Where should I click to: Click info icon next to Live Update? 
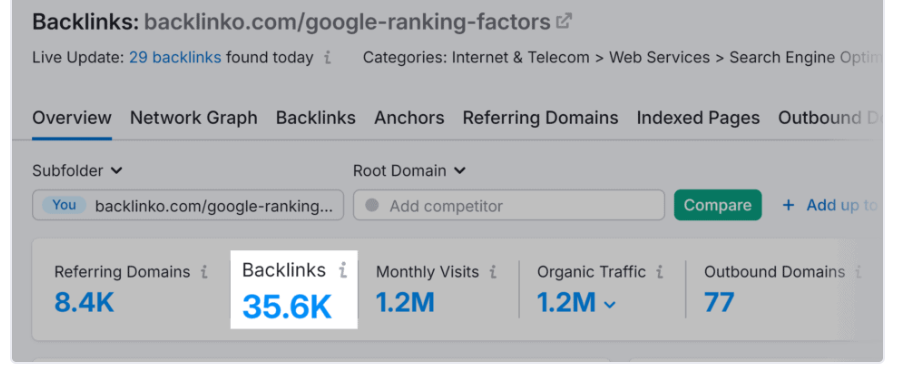[327, 58]
